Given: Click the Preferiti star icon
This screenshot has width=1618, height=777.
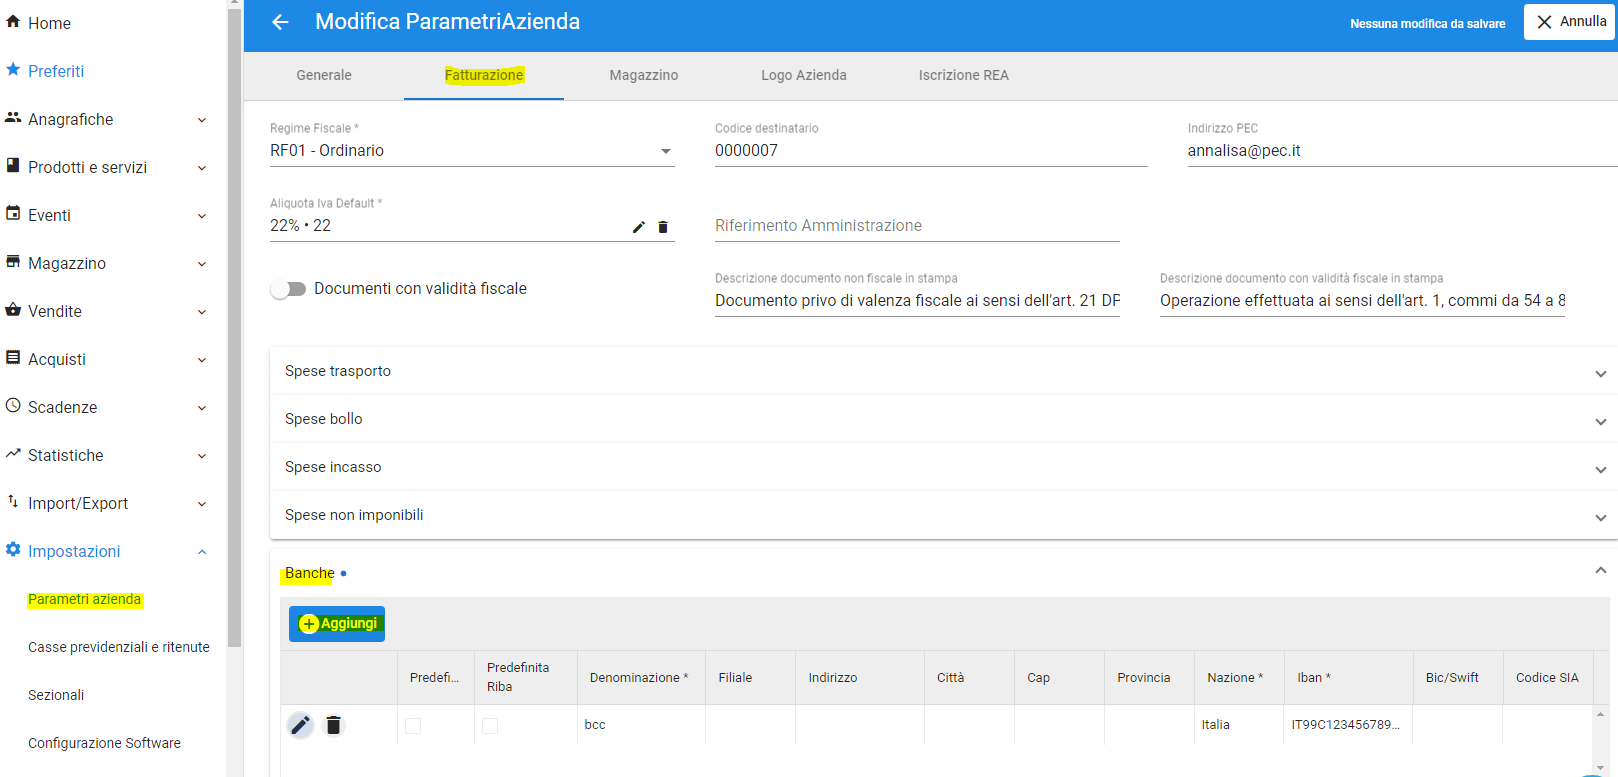Looking at the screenshot, I should 13,69.
